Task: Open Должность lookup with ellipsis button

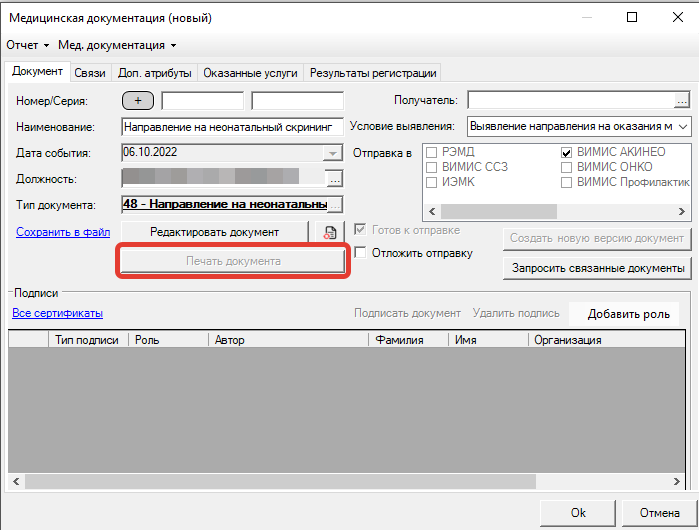Action: pos(334,178)
